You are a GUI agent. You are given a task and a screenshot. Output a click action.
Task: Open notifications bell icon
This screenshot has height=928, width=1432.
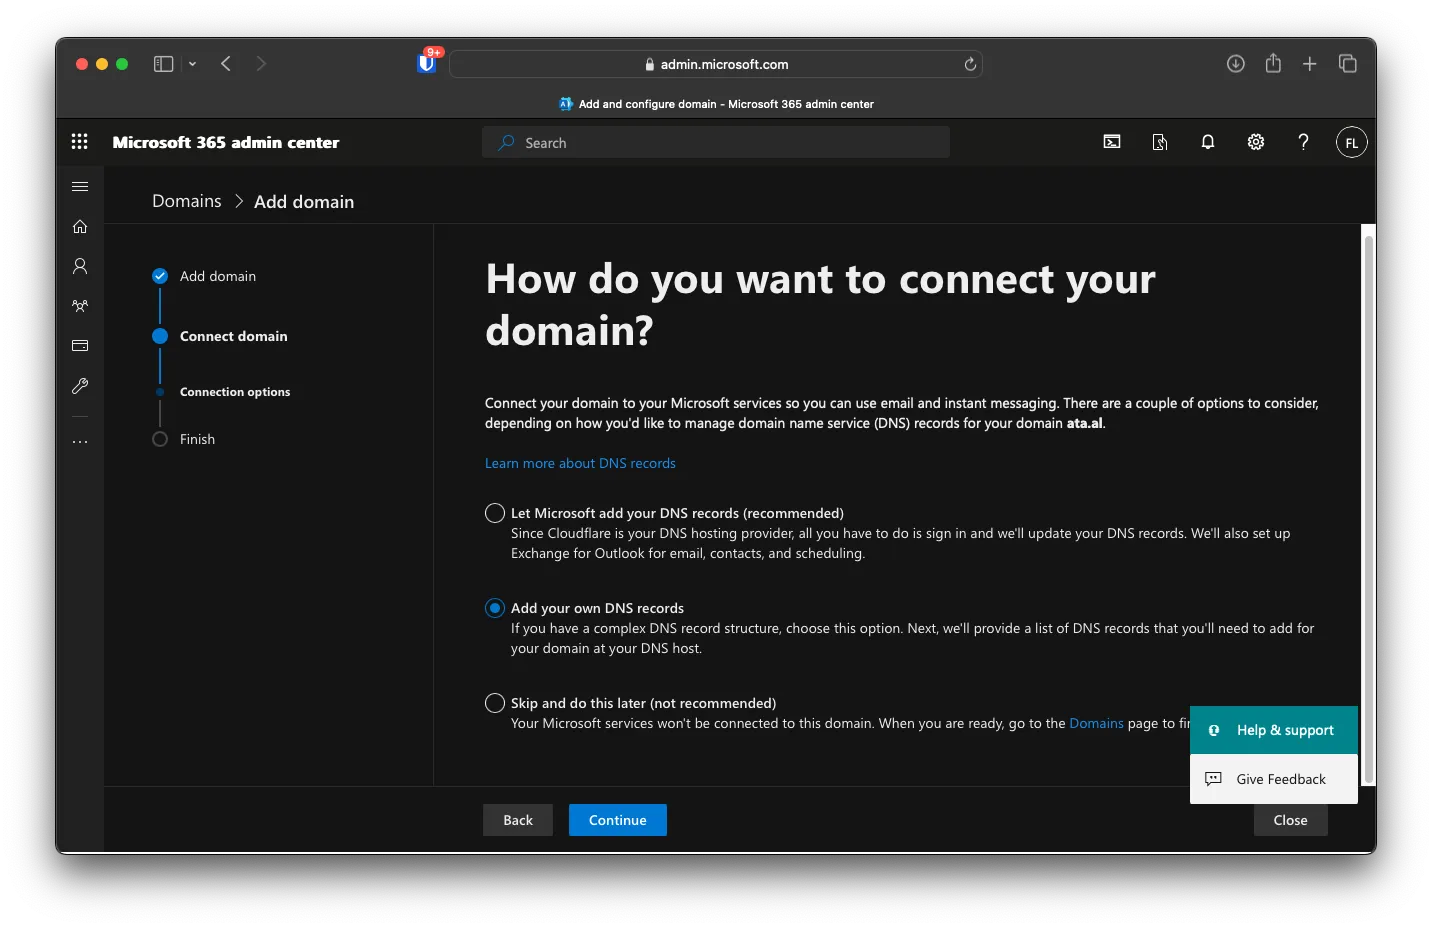[1208, 142]
